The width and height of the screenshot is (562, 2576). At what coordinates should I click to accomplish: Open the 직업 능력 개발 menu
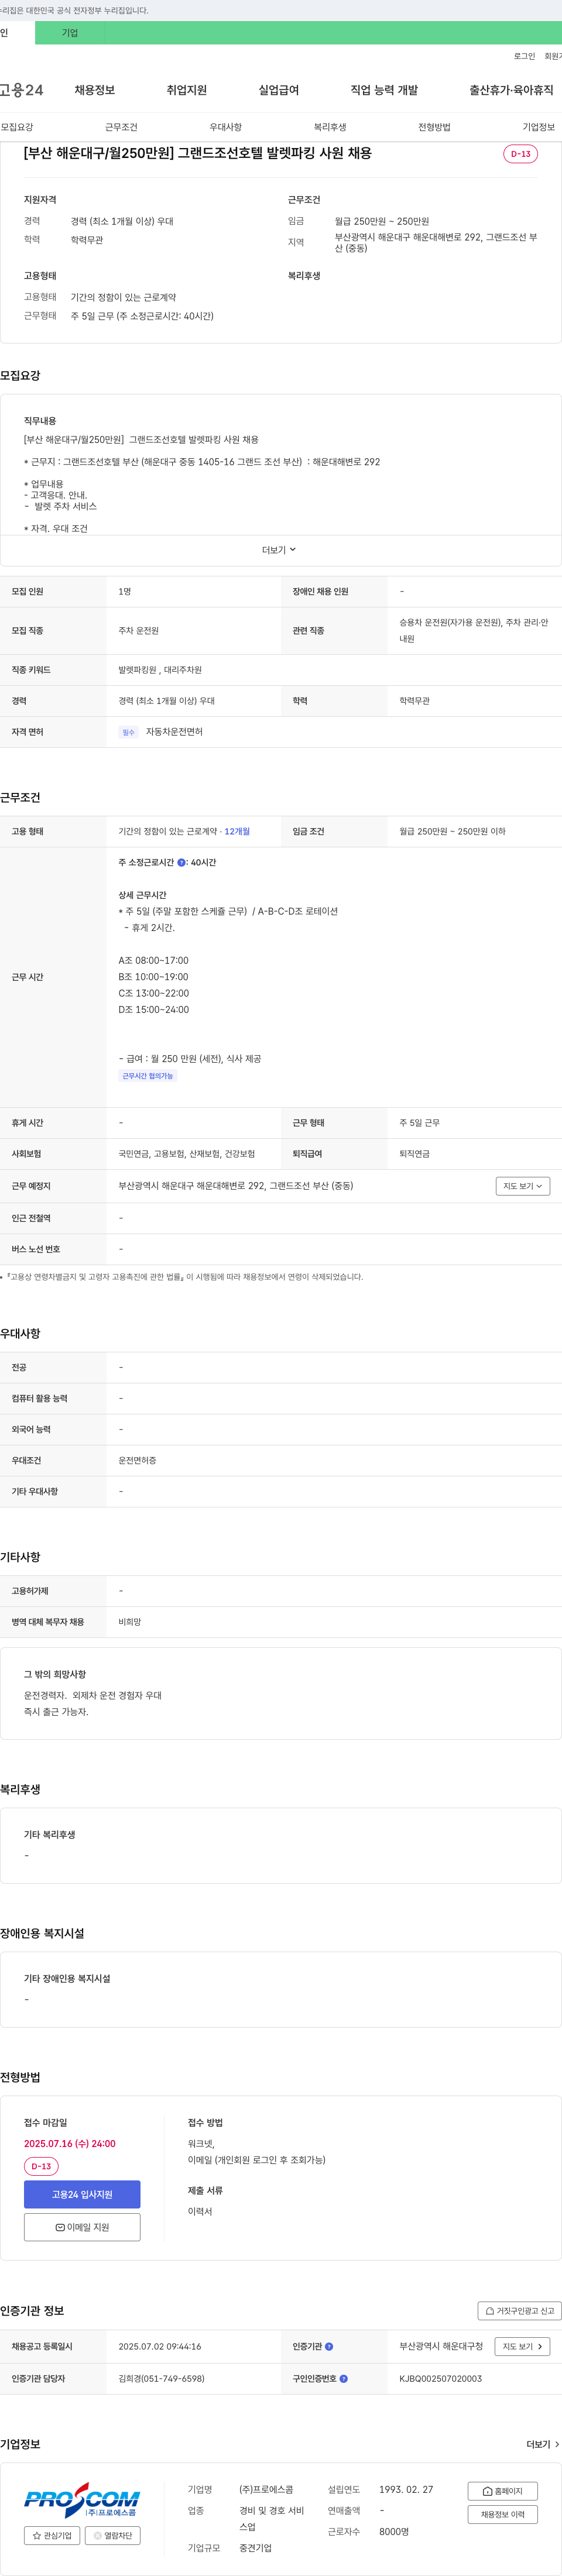point(384,90)
